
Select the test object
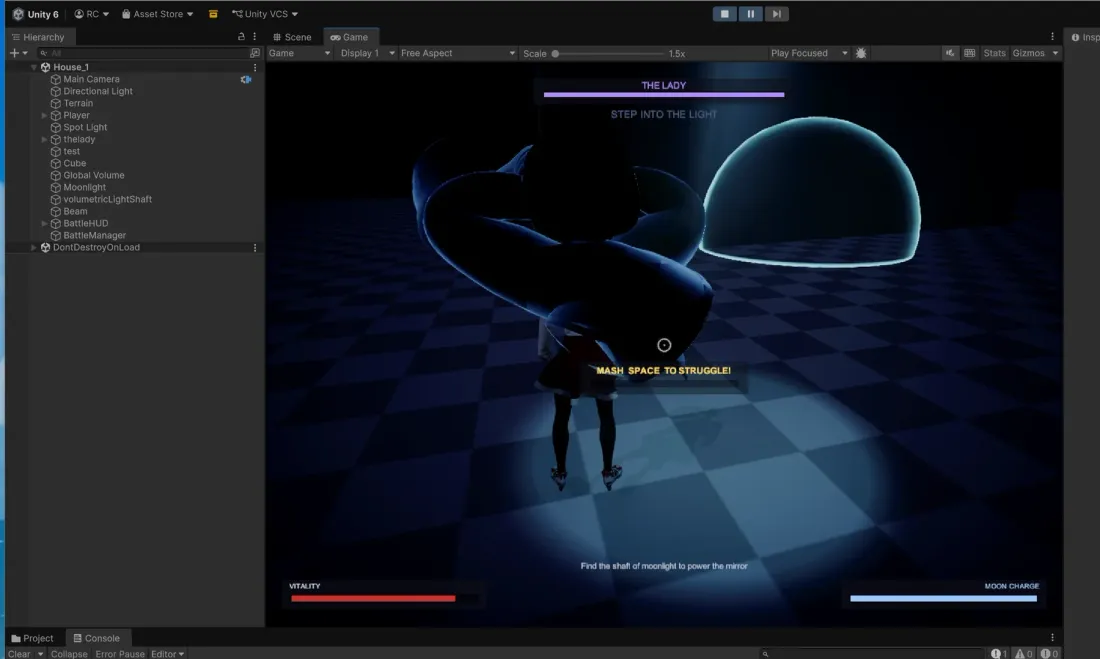coord(72,151)
